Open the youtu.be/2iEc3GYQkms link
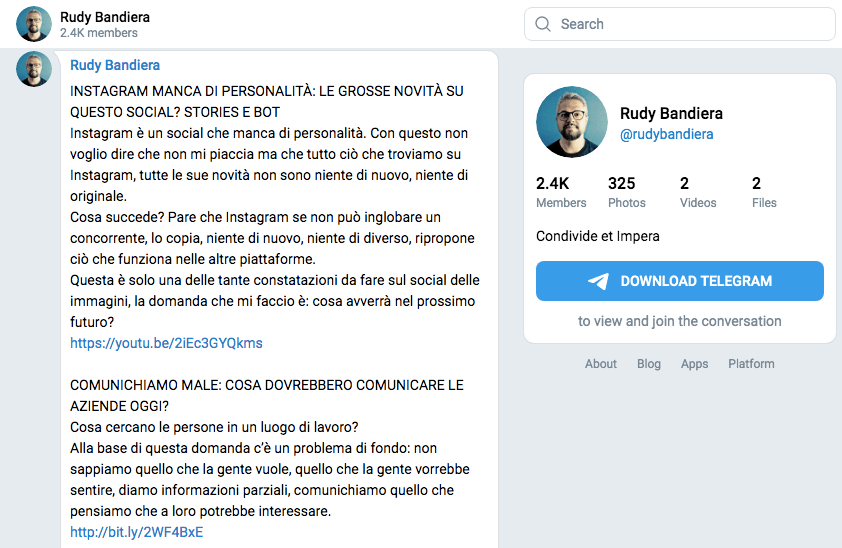842x548 pixels. coord(166,343)
